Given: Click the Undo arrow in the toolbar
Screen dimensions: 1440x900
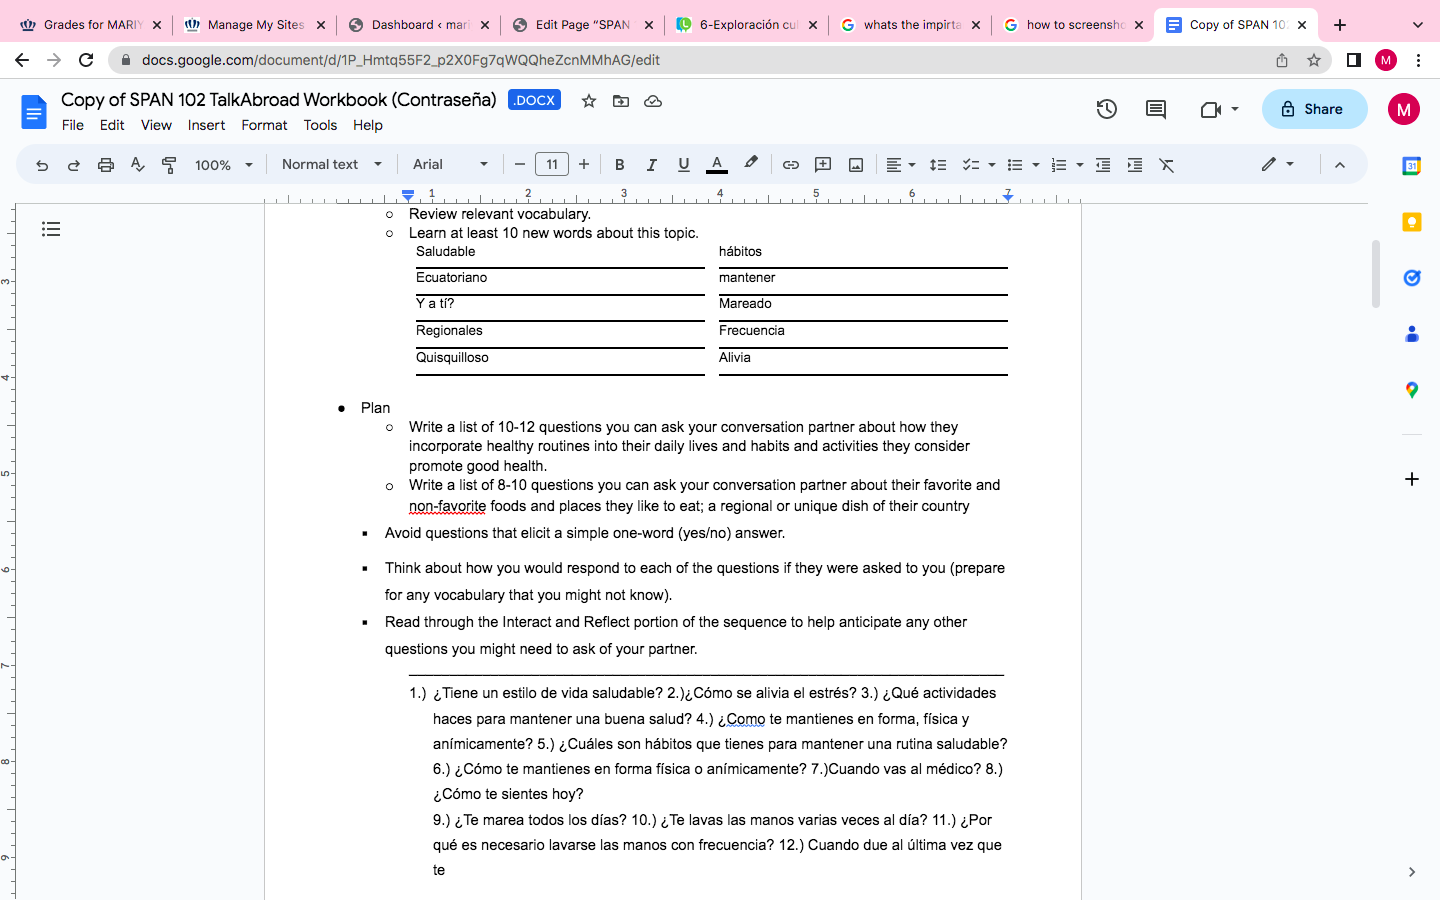Looking at the screenshot, I should 42,165.
